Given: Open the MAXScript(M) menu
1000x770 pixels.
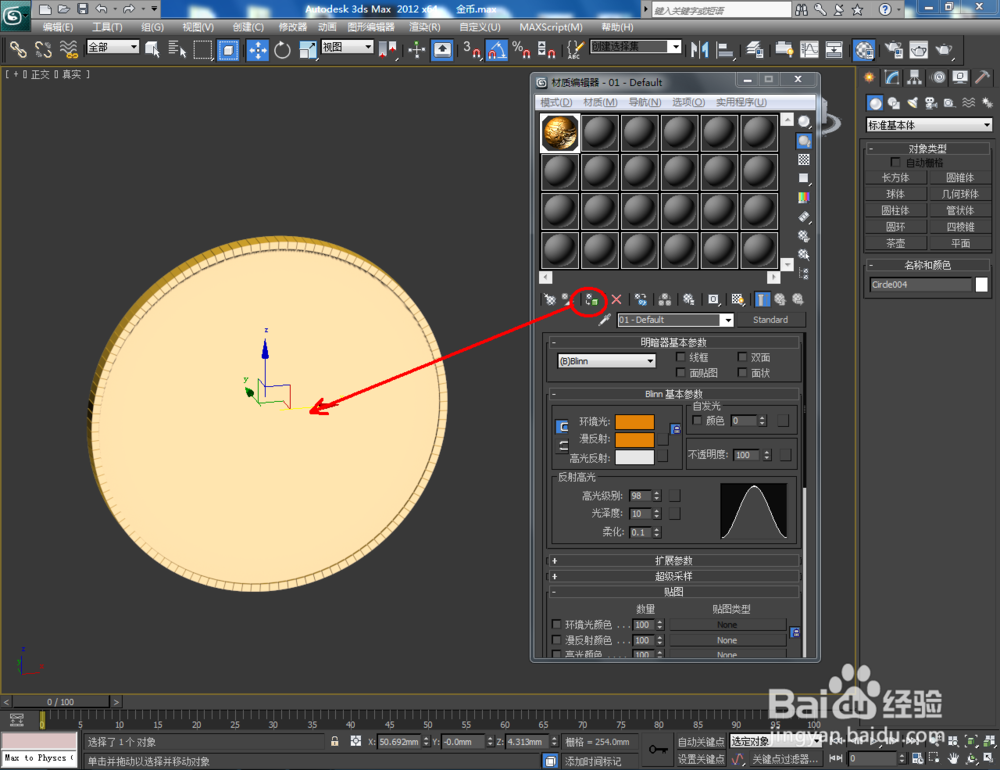Looking at the screenshot, I should point(550,27).
